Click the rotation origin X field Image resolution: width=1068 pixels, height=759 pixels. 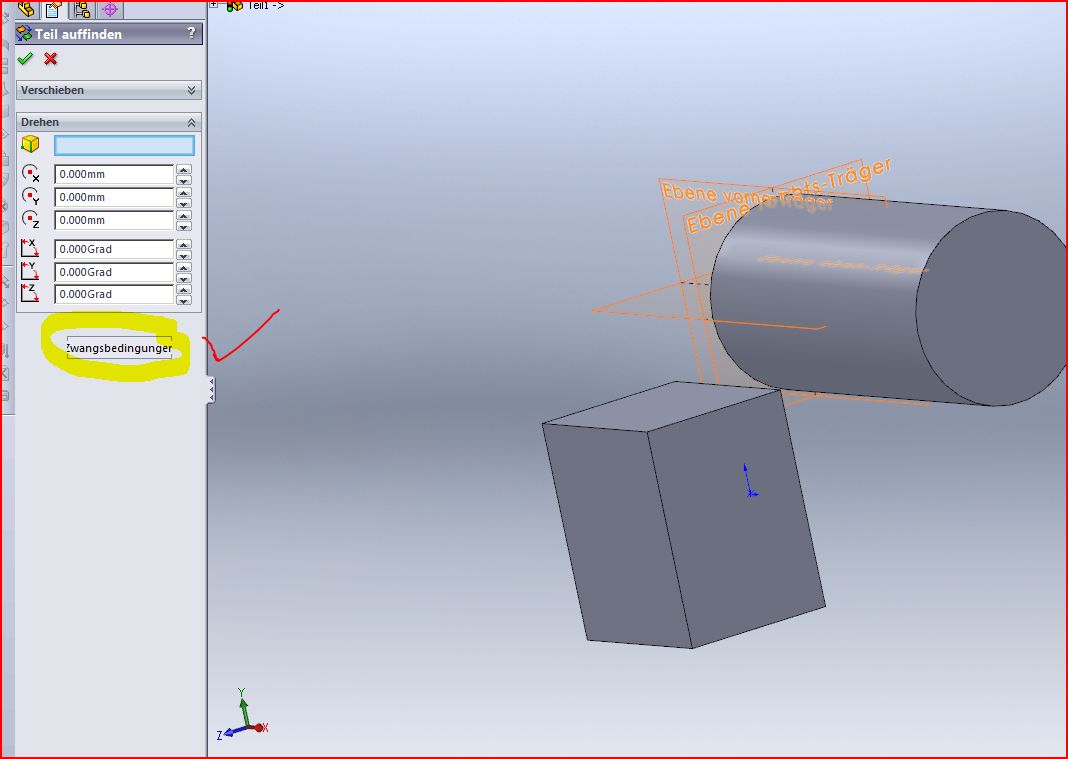pos(114,174)
